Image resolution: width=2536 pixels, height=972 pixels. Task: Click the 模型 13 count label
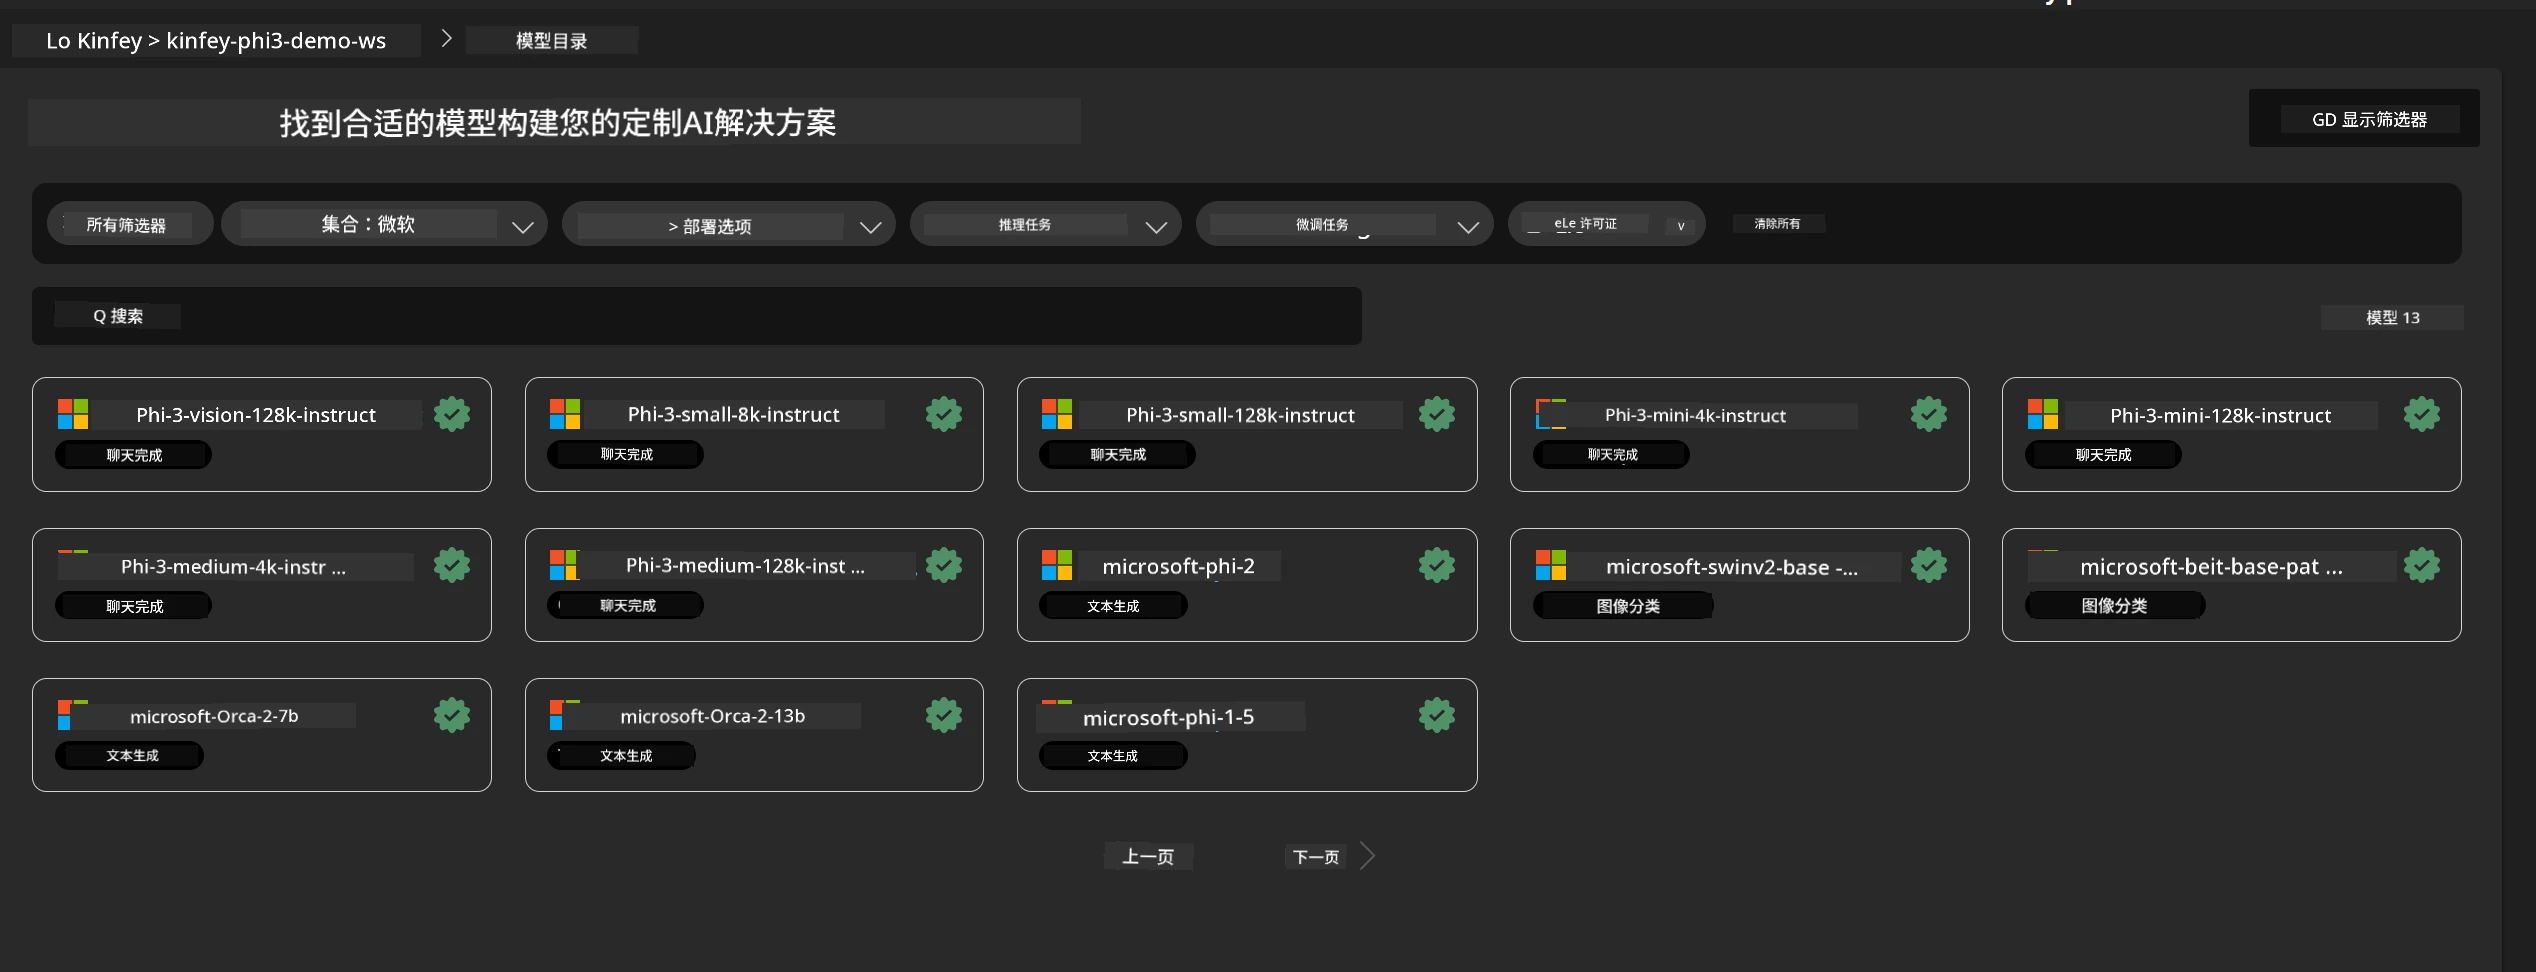[x=2392, y=317]
